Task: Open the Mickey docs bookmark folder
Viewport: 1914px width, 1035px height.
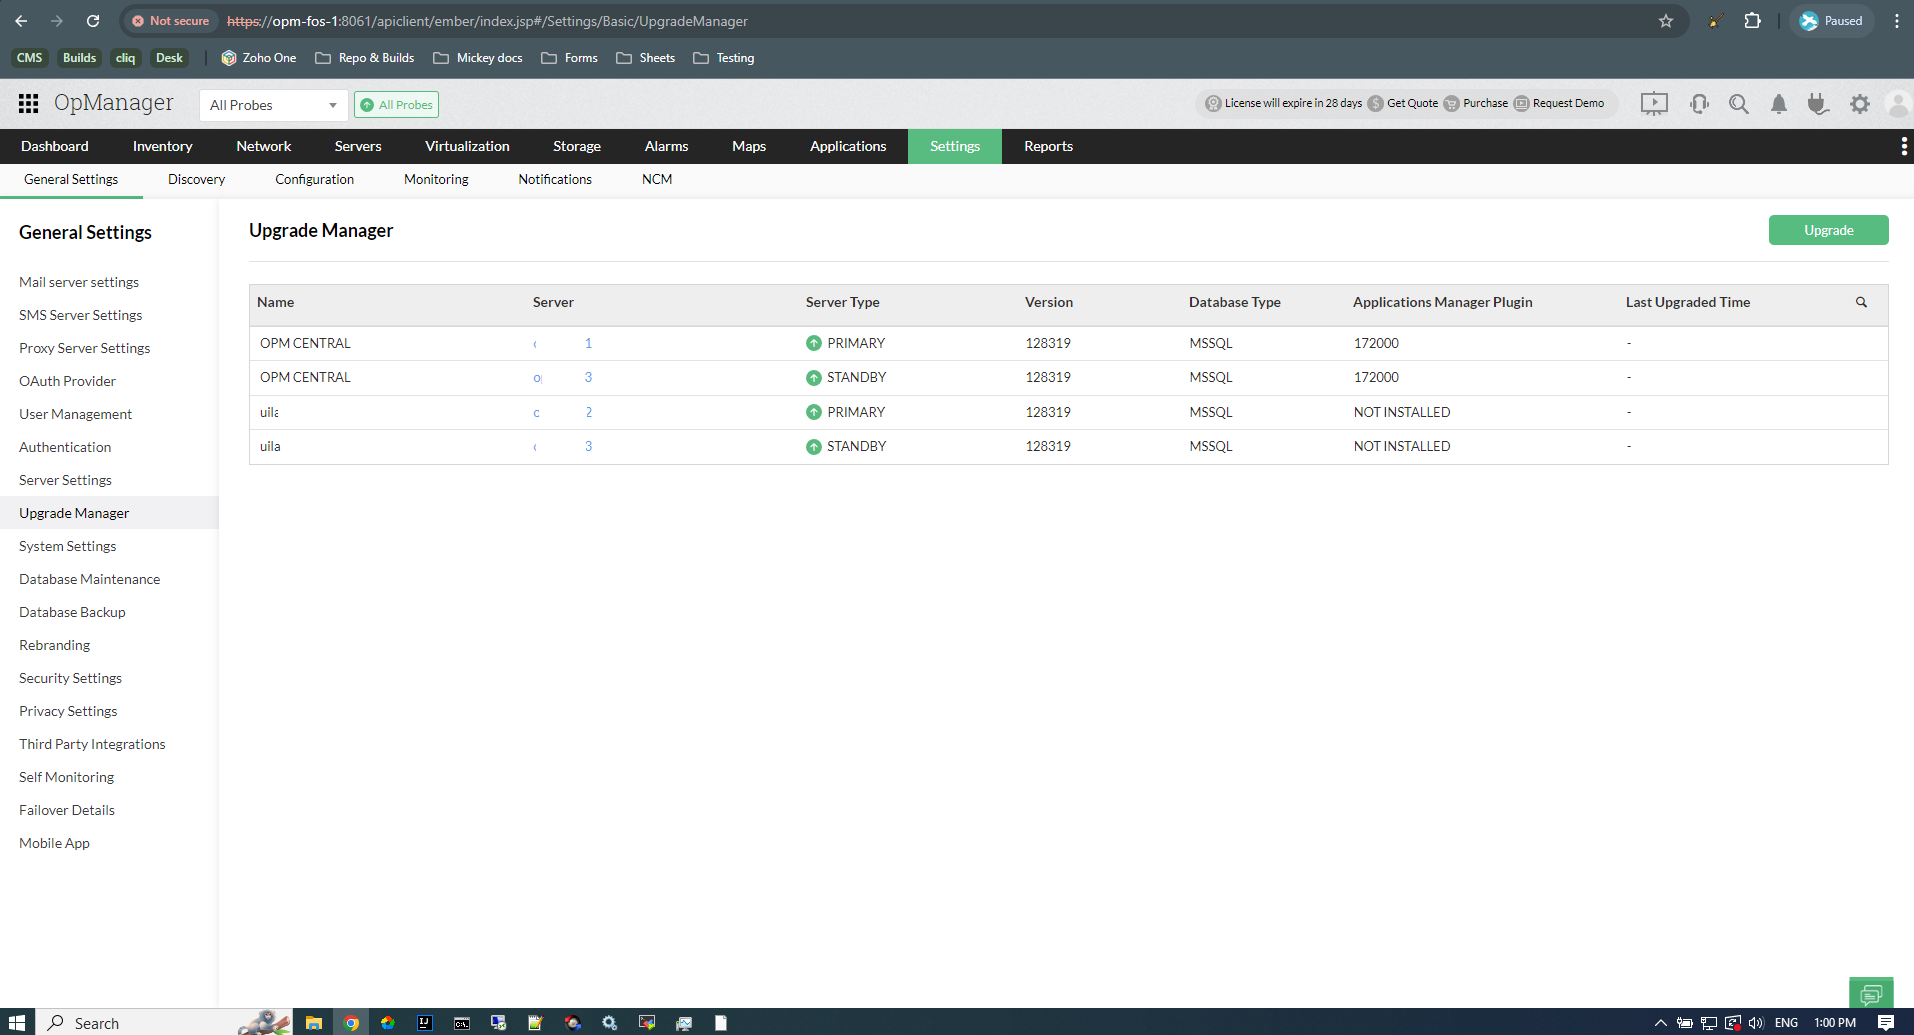Action: 478,58
